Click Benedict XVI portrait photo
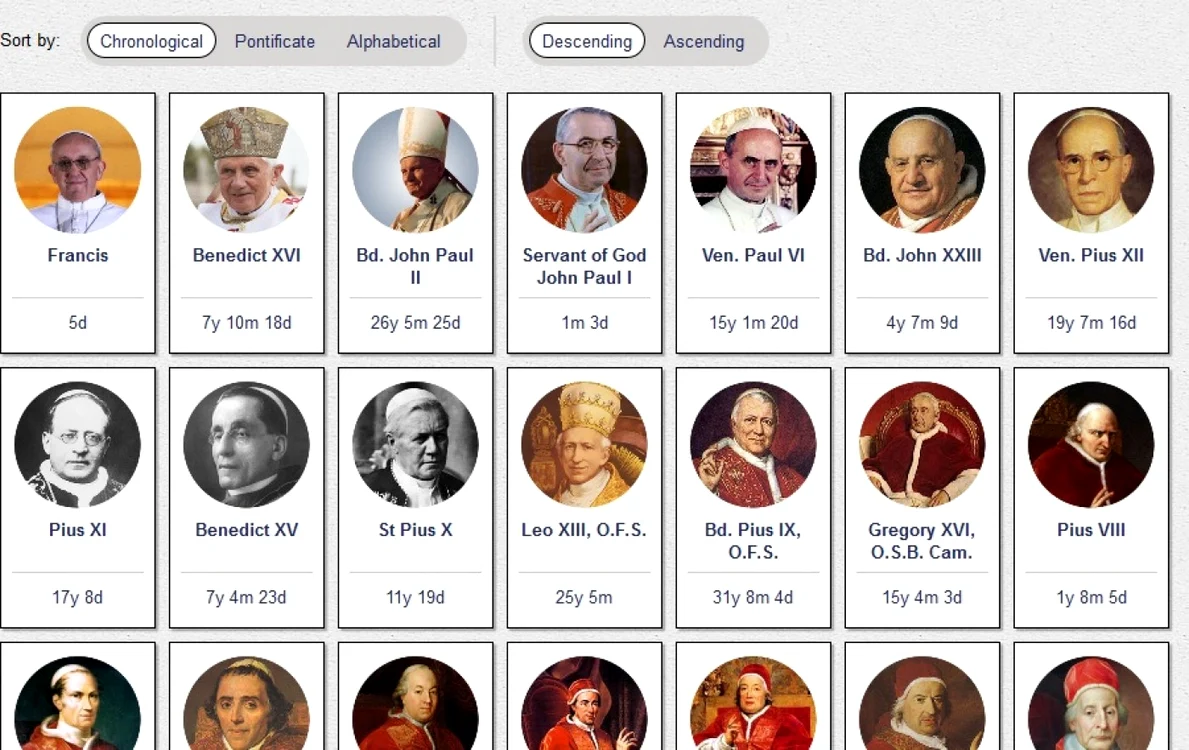The image size is (1189, 750). (246, 170)
